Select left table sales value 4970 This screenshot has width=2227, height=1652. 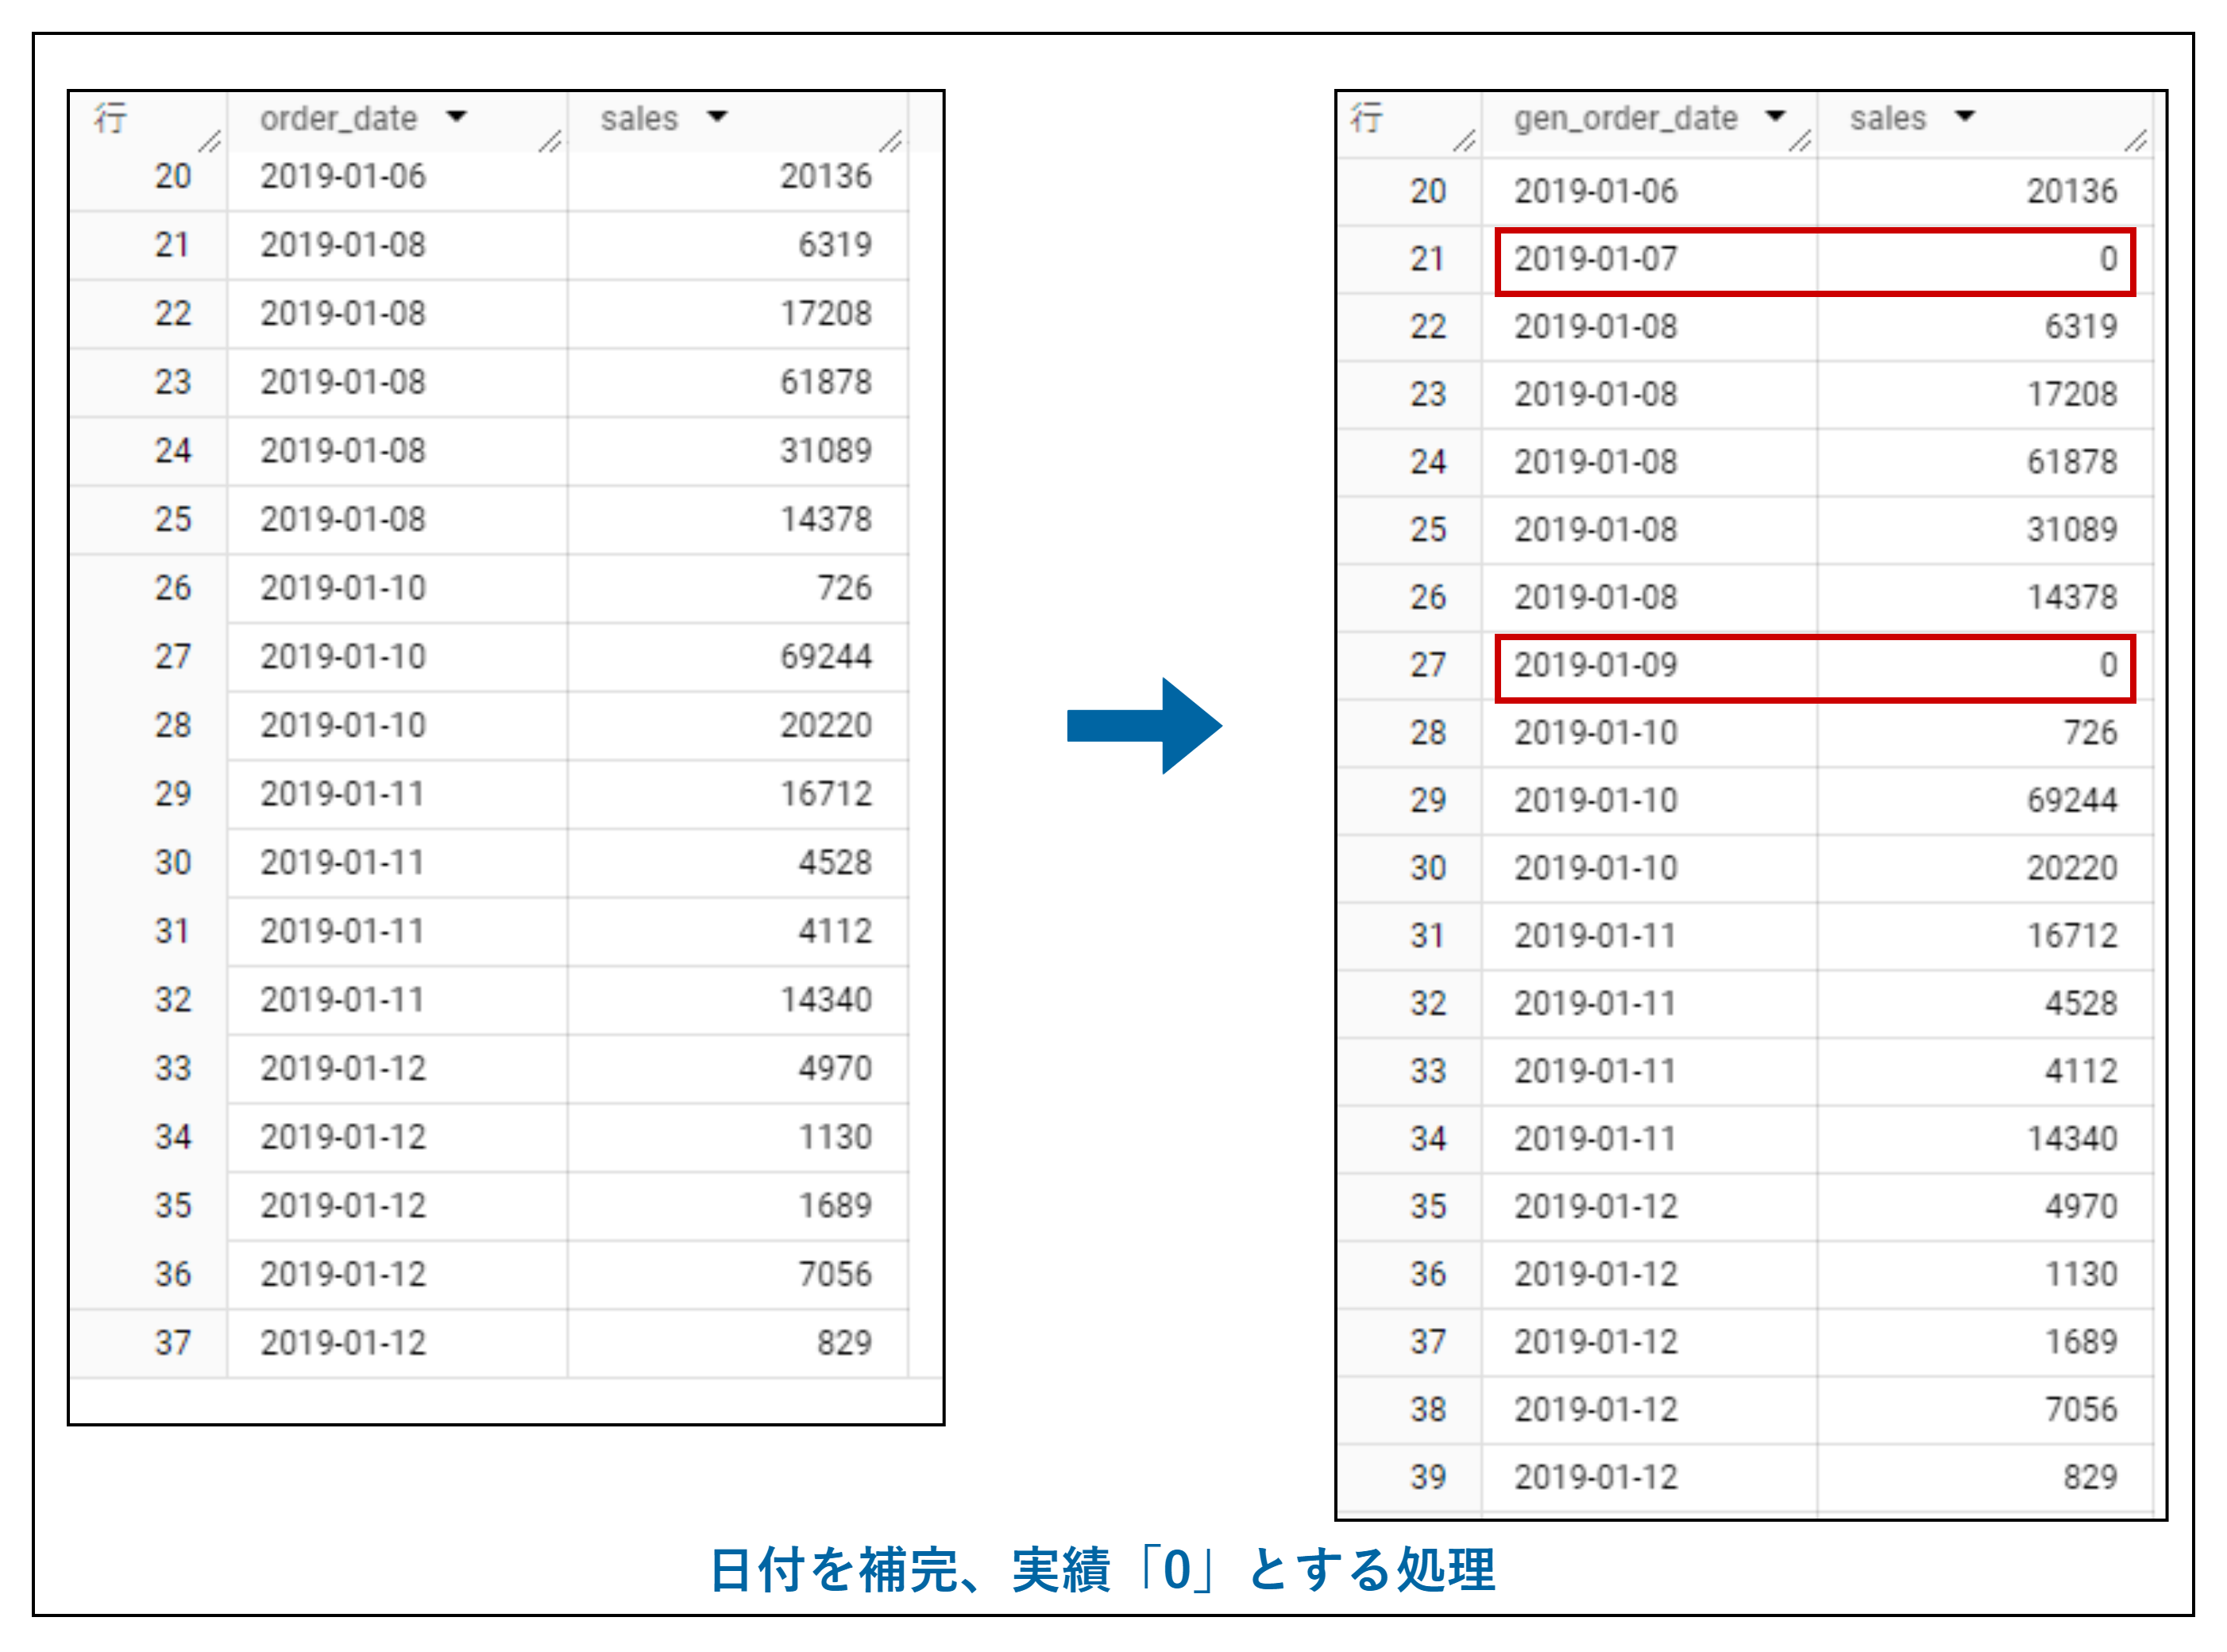tap(835, 1069)
